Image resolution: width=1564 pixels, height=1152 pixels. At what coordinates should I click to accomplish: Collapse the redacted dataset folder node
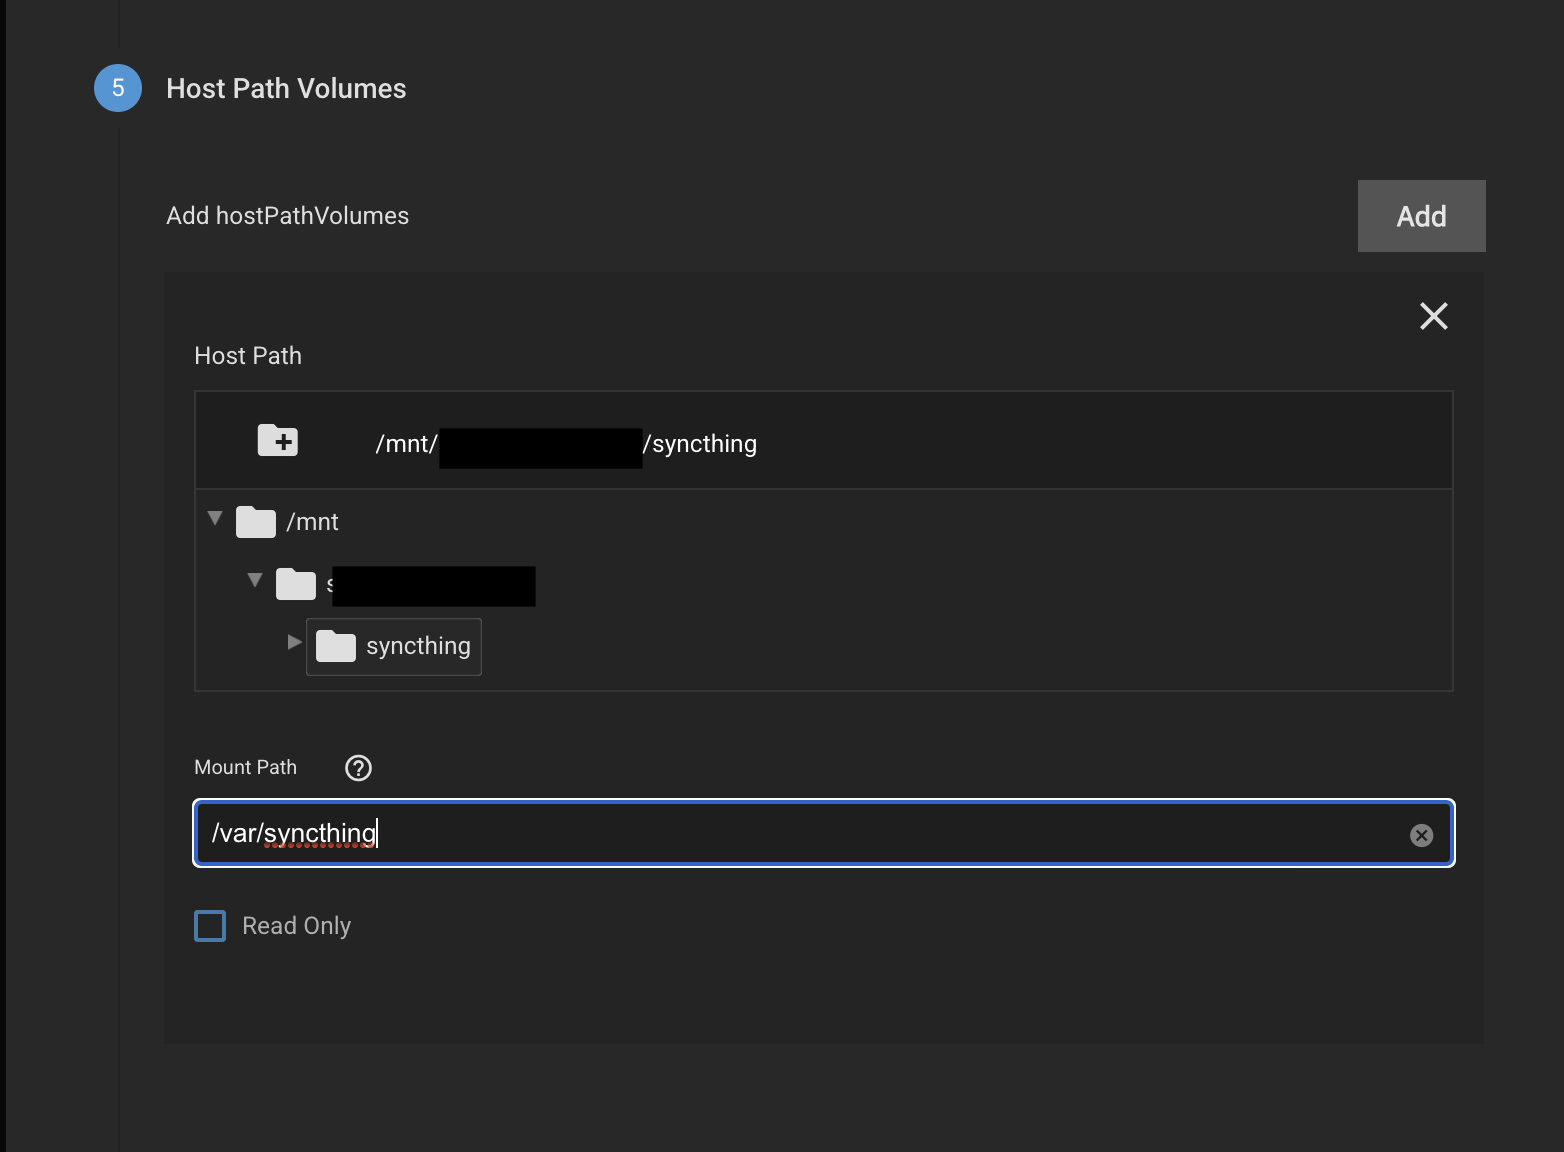coord(255,581)
